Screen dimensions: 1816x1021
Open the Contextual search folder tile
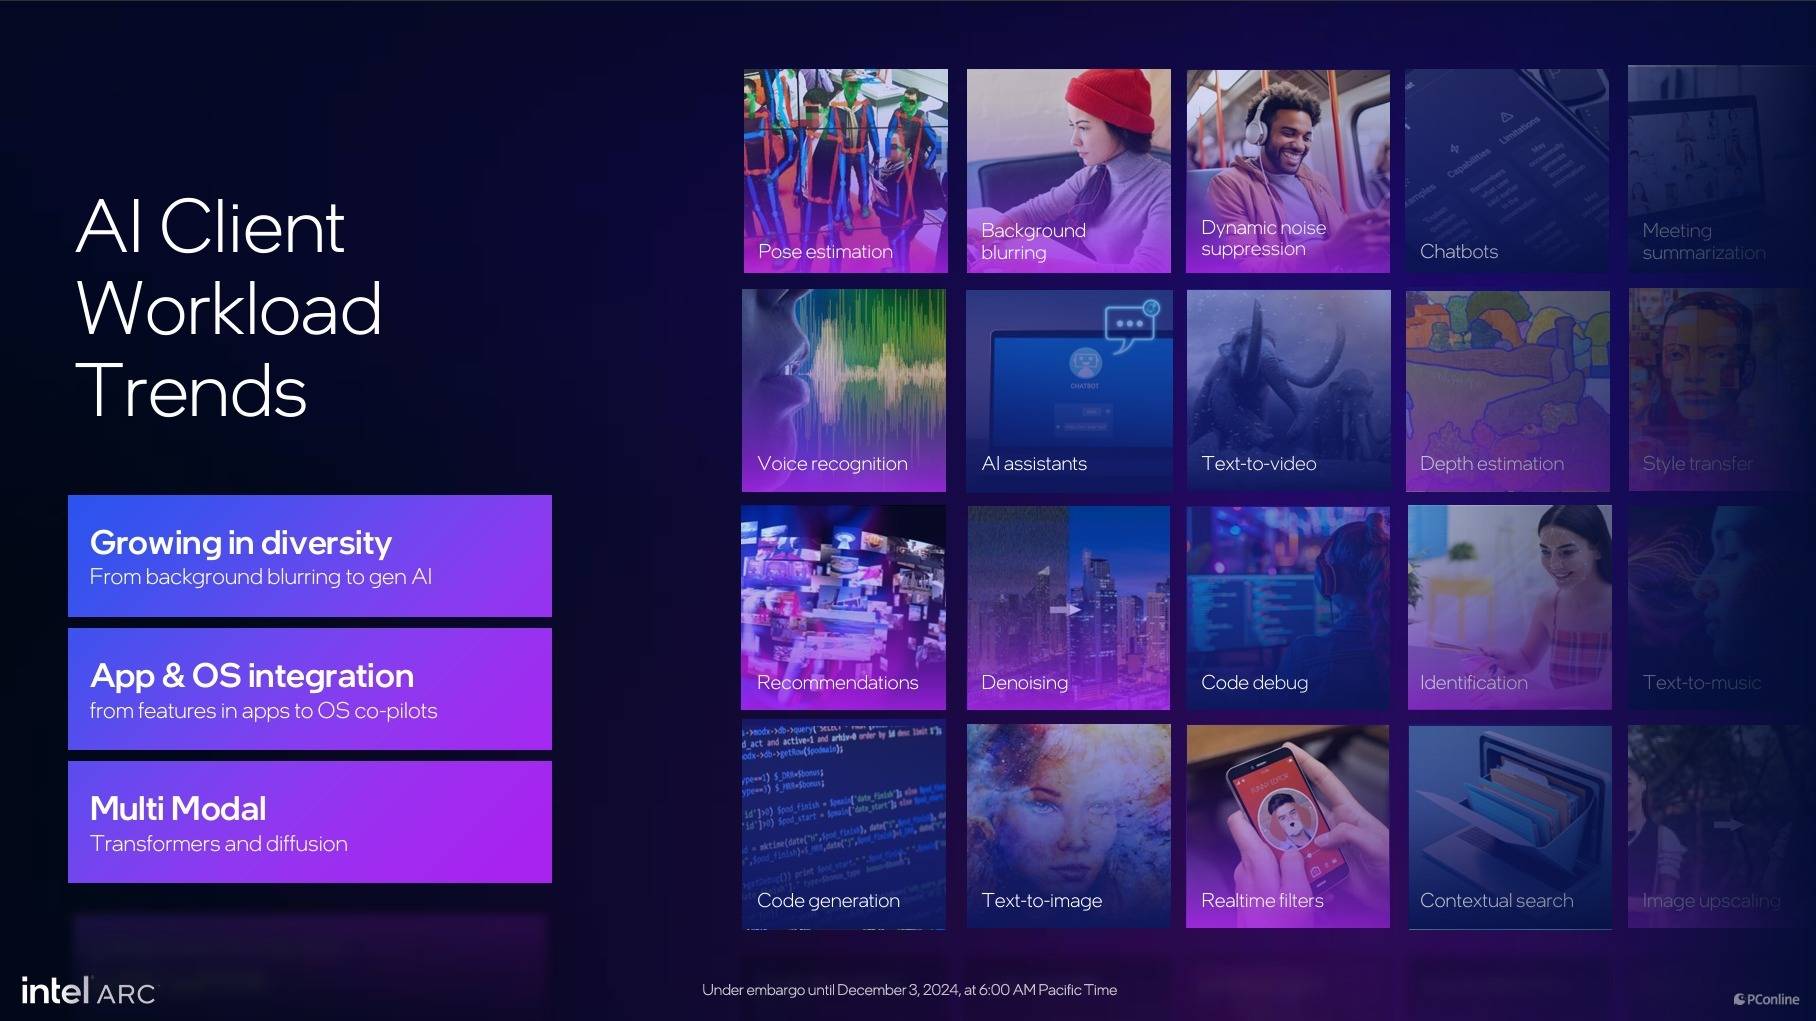1509,826
